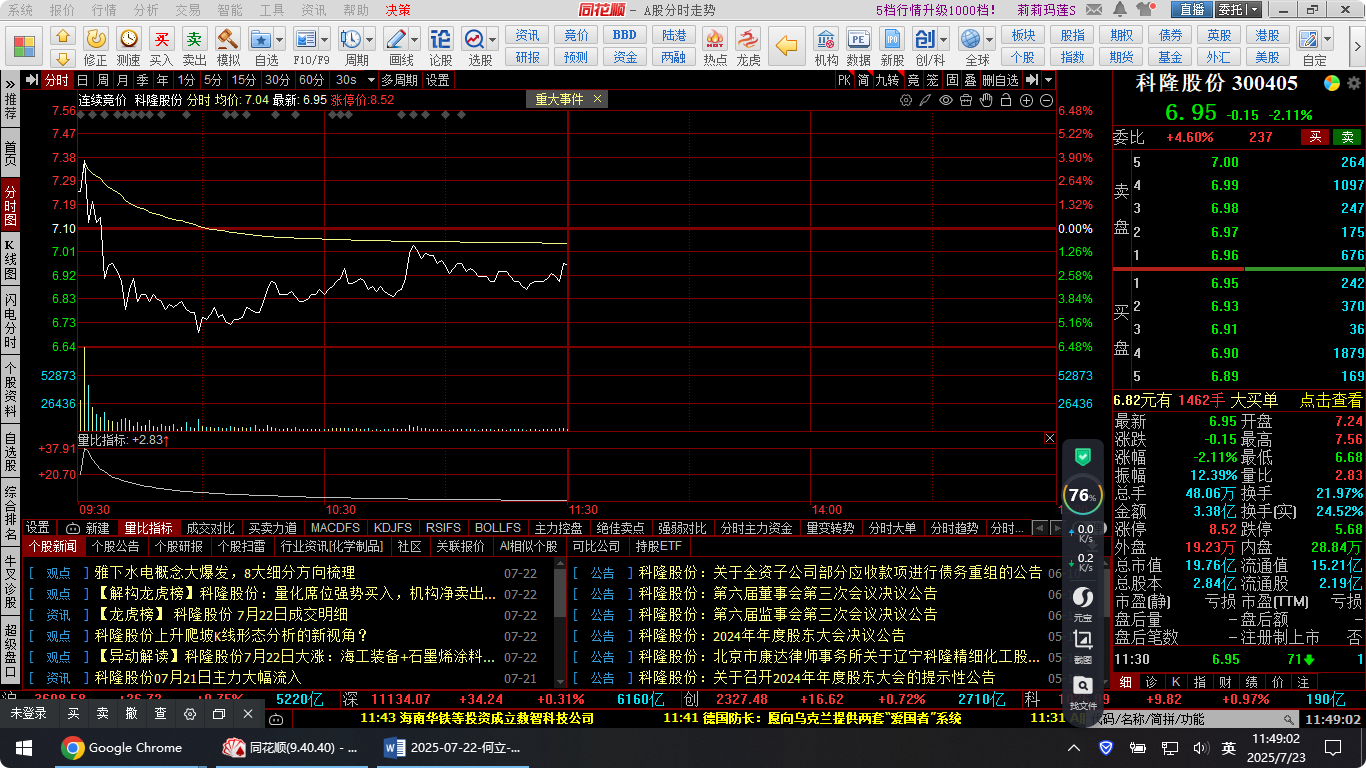
Task: Click the large orange back arrow
Action: coord(789,45)
